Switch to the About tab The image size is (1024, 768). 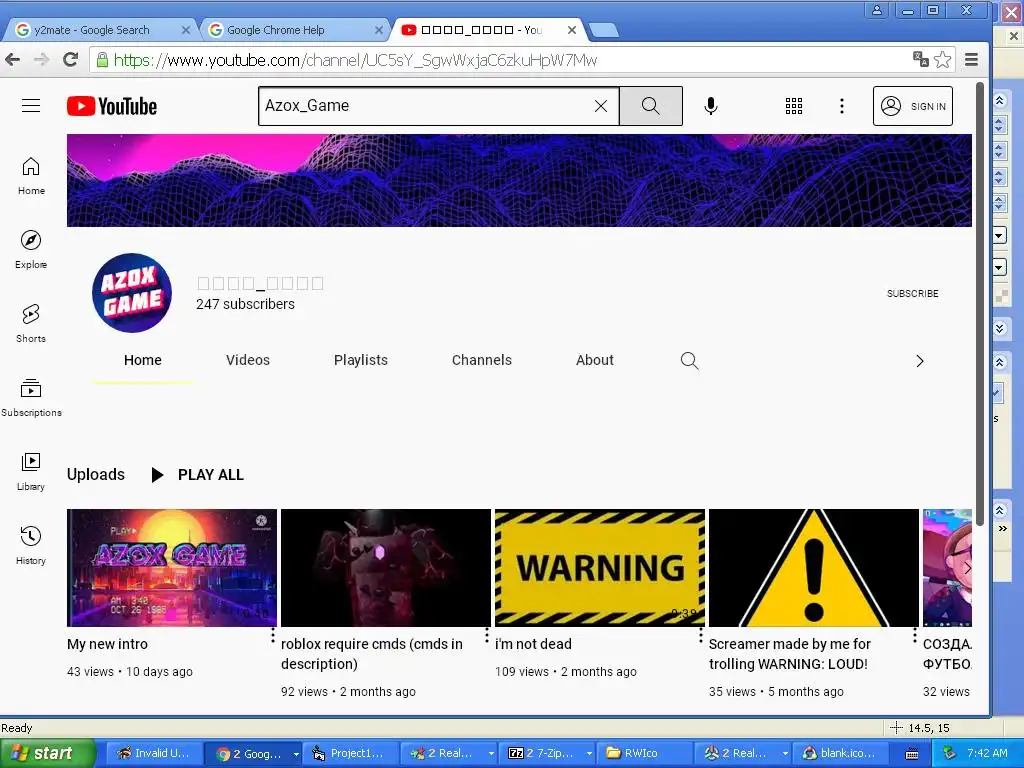[594, 360]
